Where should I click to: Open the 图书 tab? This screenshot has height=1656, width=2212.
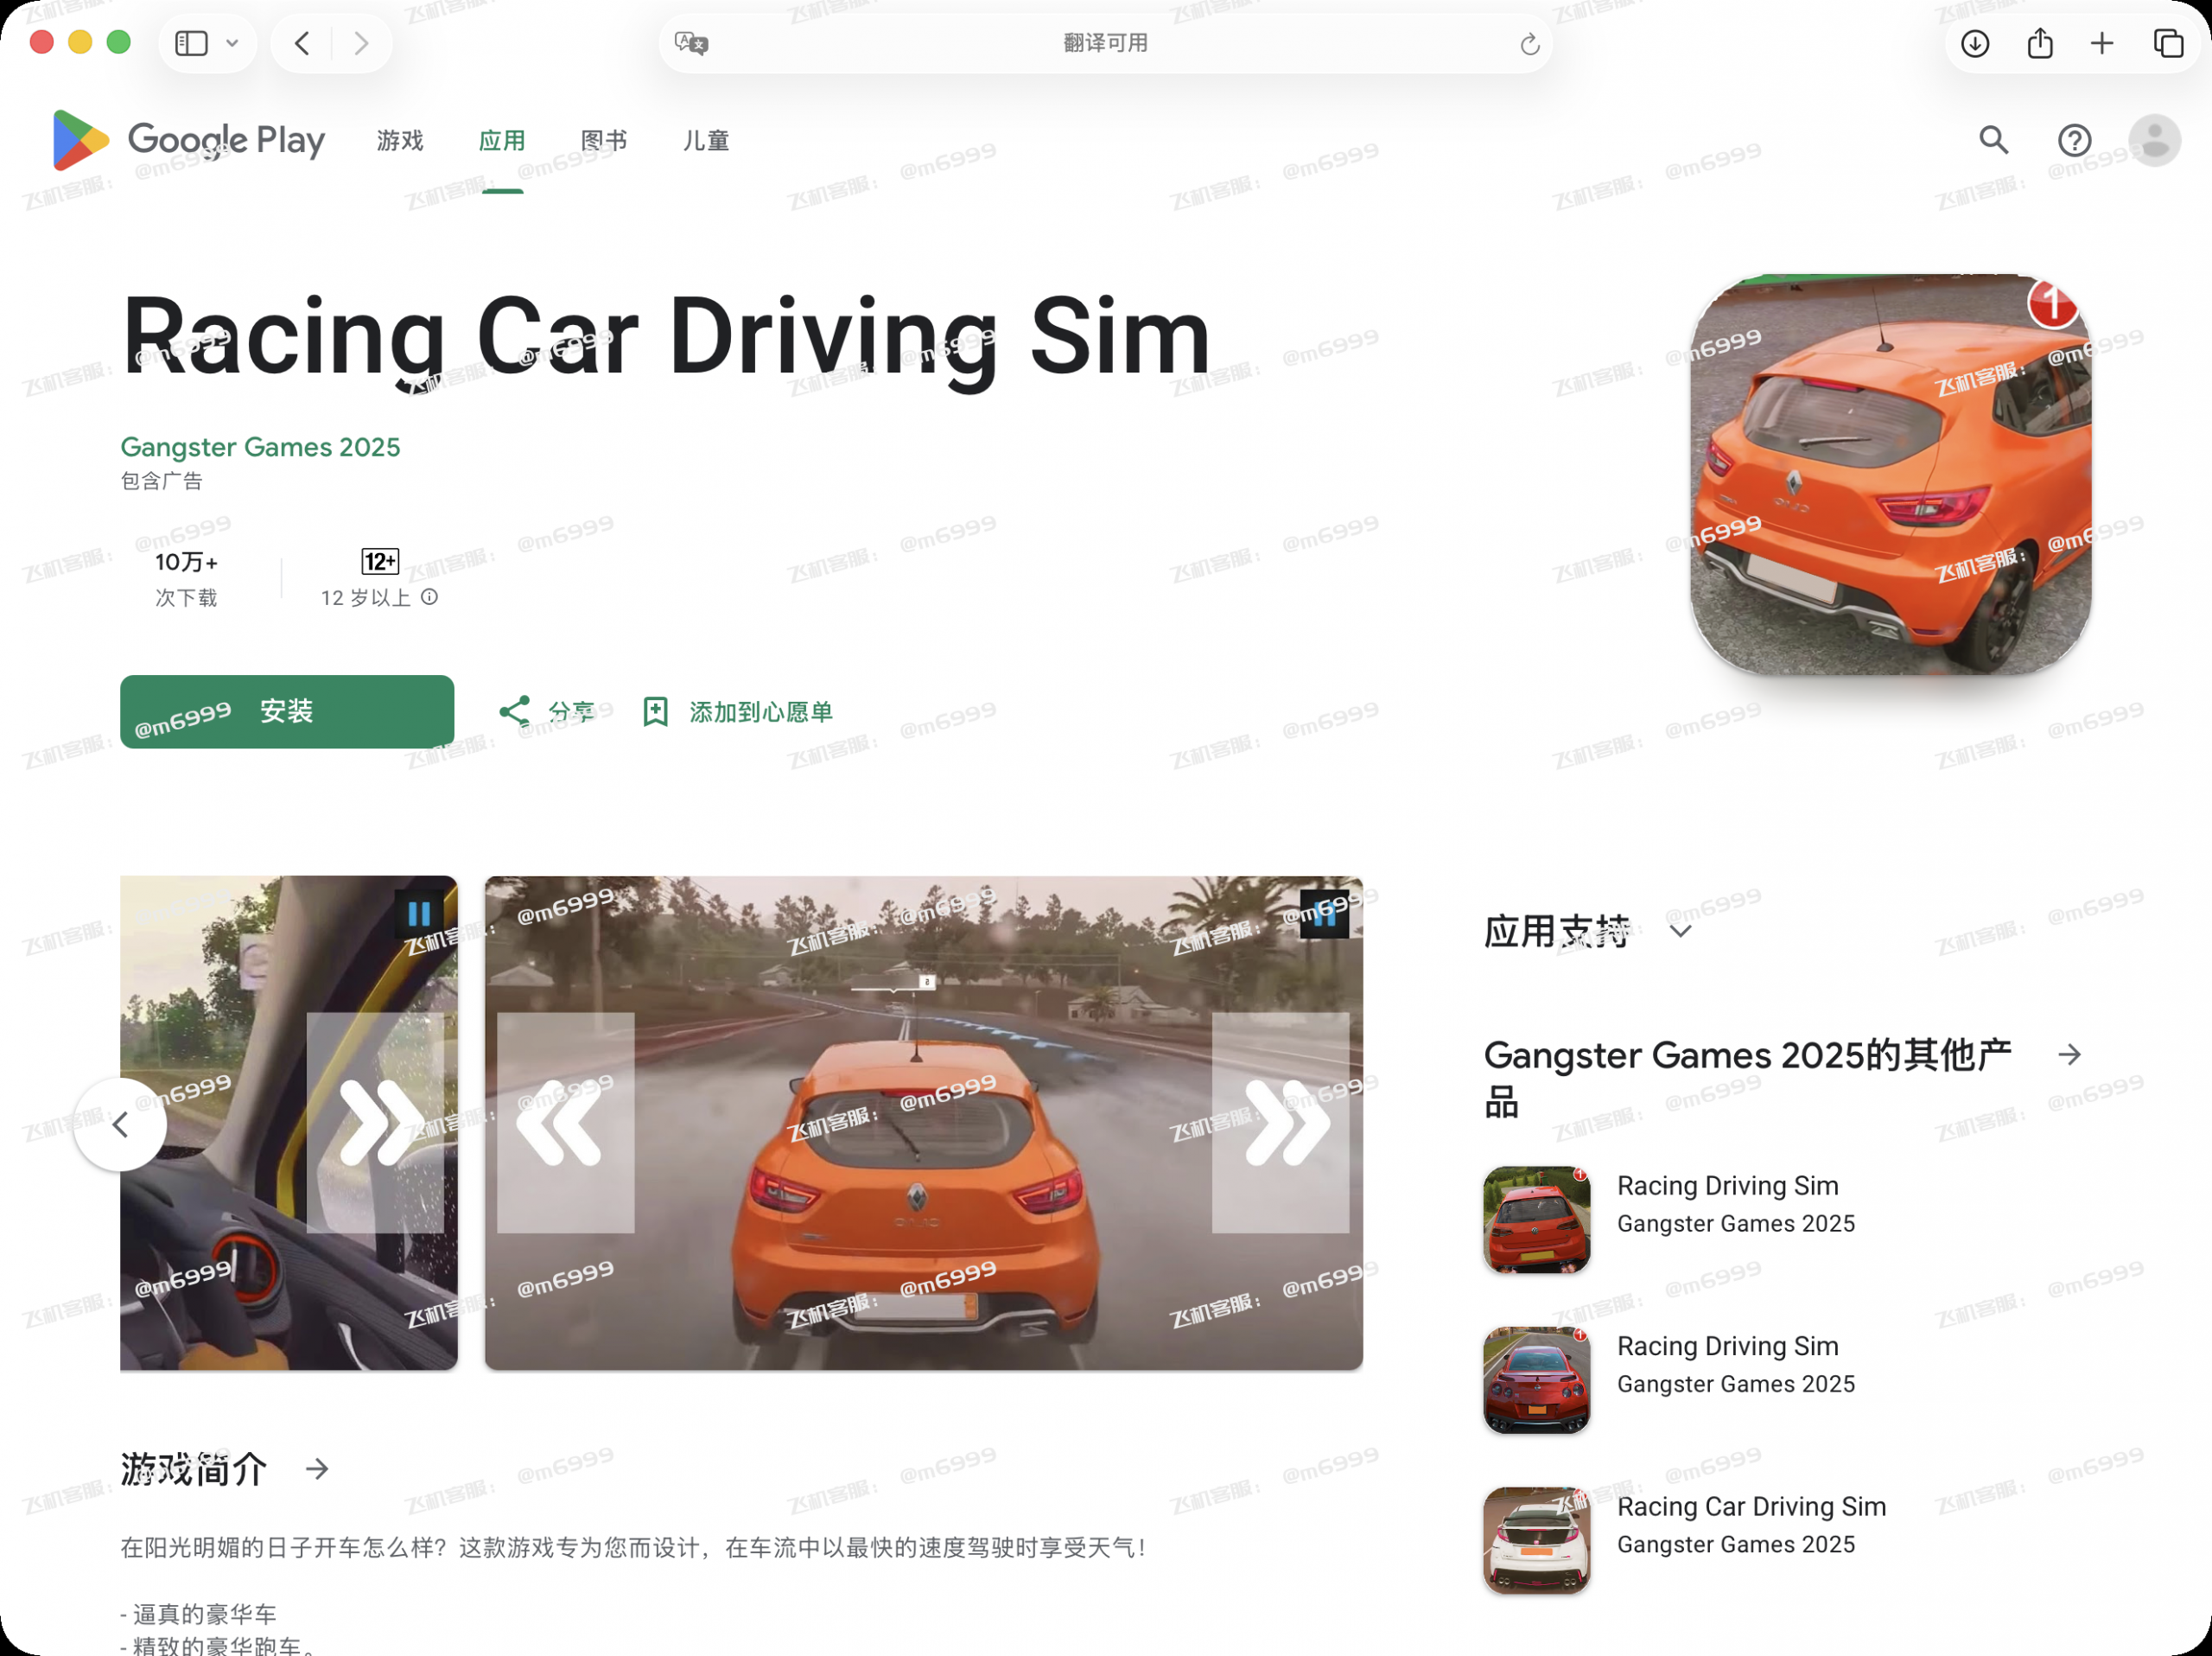pos(604,141)
